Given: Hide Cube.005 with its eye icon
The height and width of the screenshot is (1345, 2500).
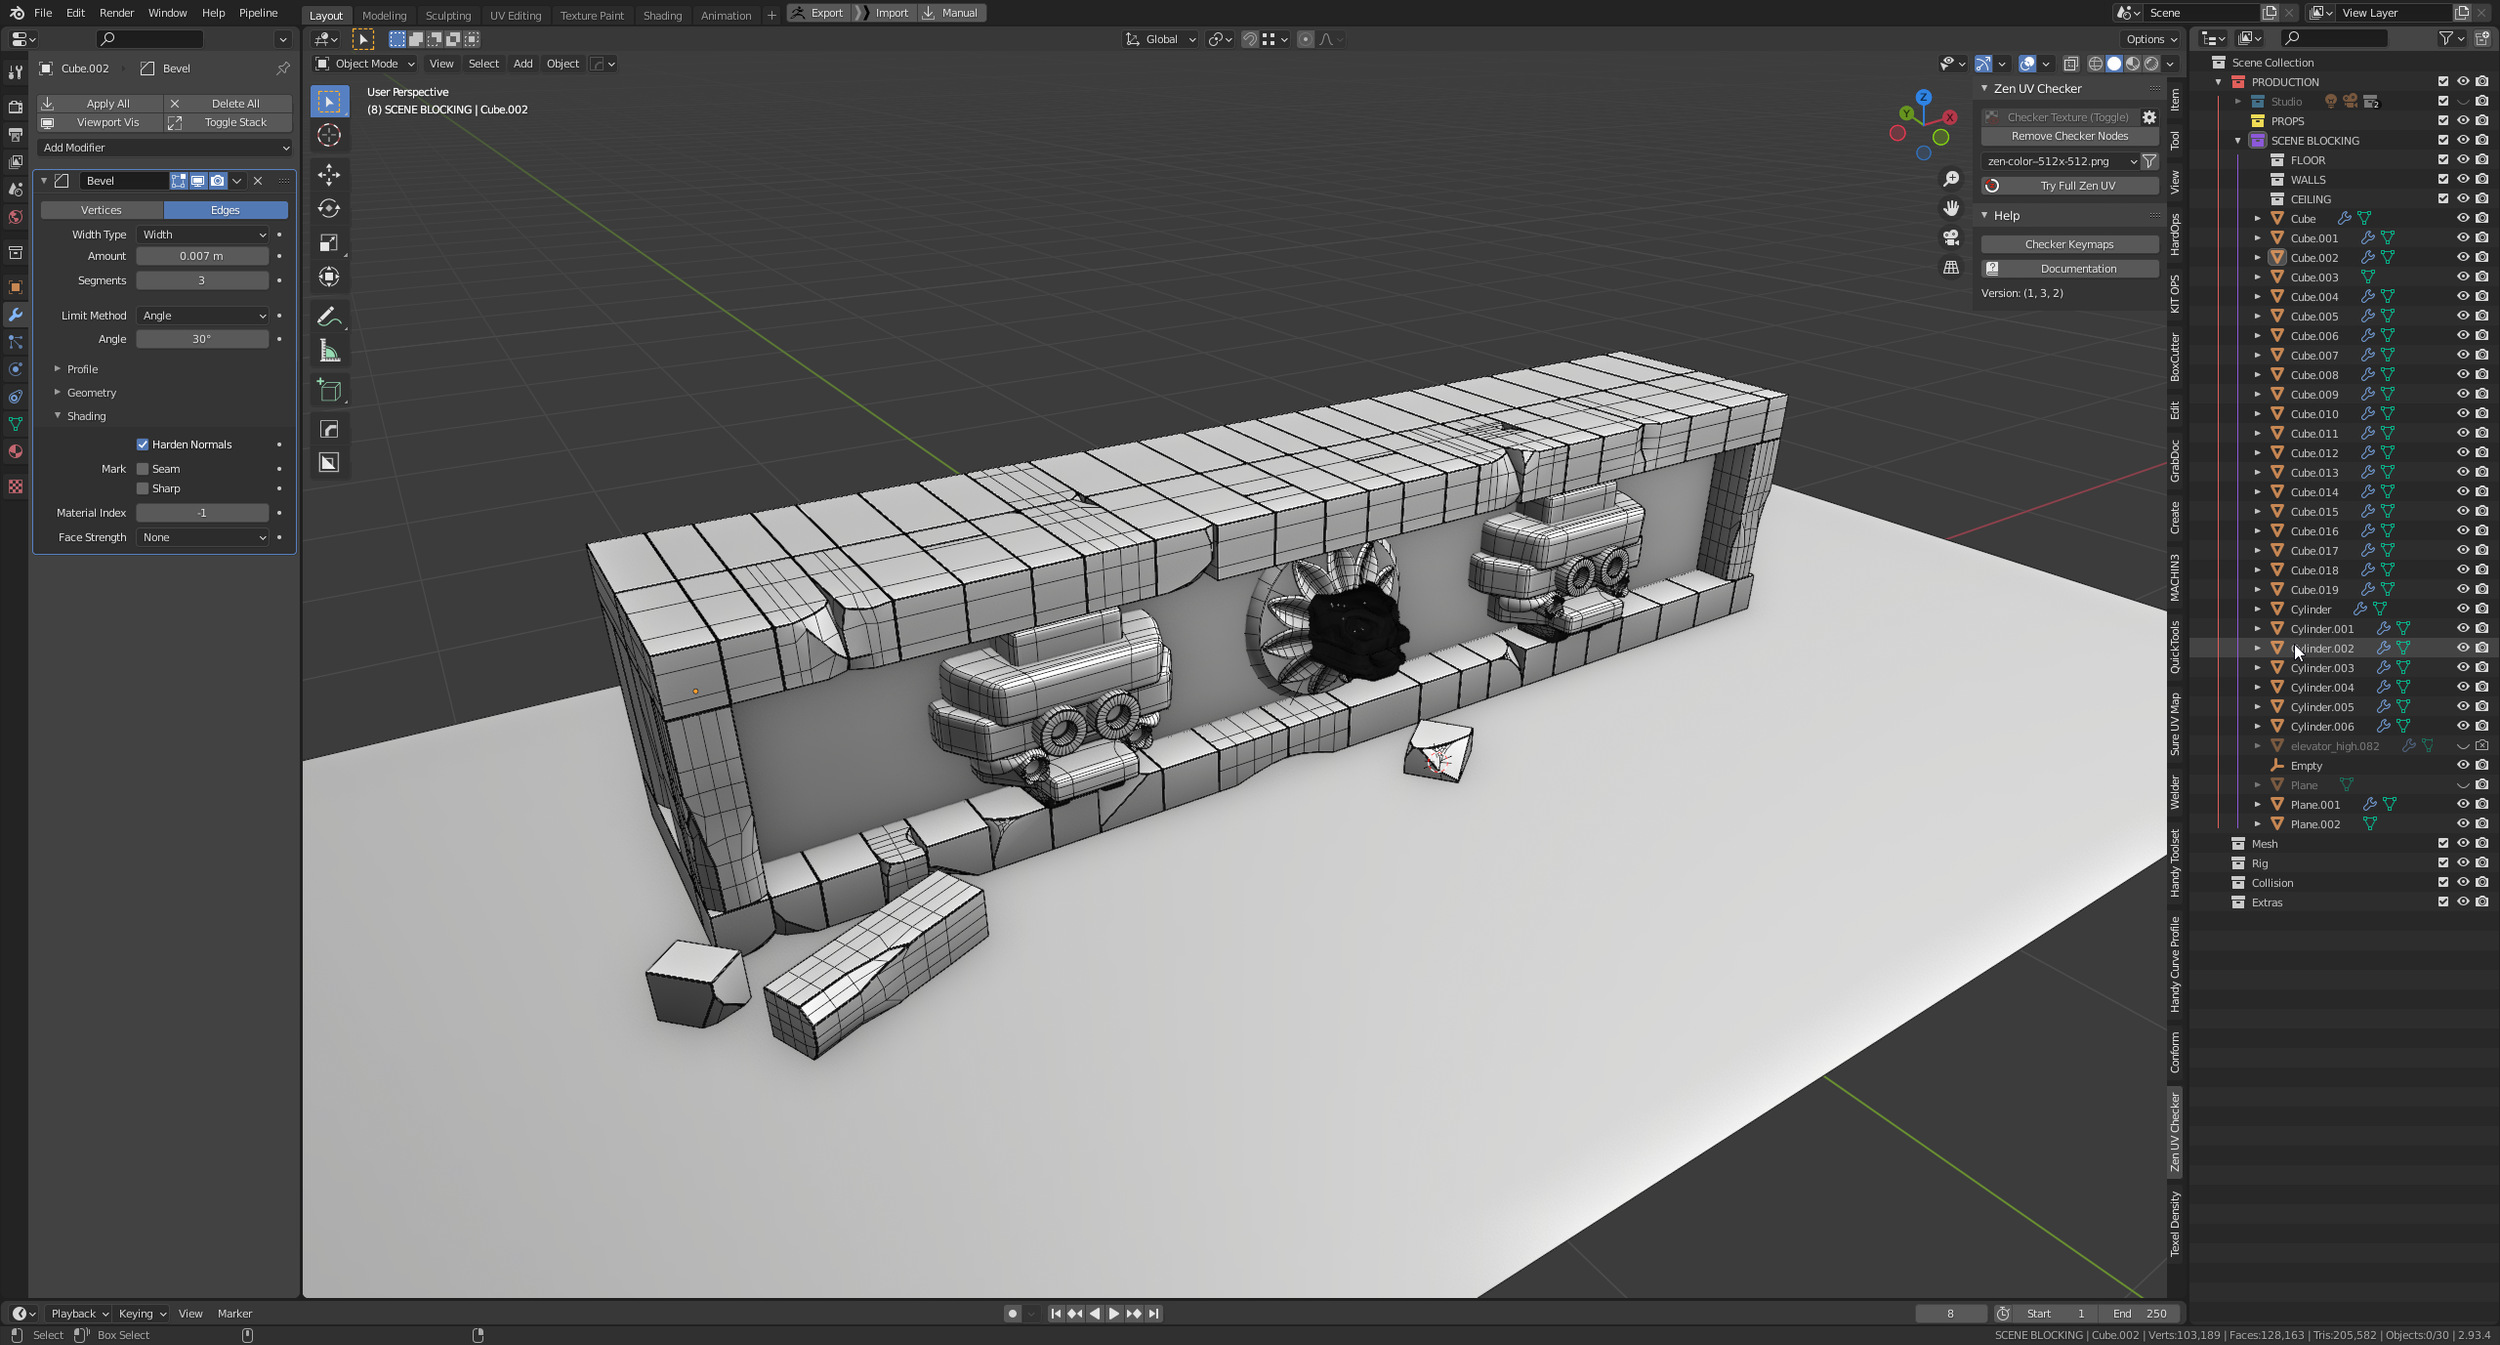Looking at the screenshot, I should coord(2462,316).
